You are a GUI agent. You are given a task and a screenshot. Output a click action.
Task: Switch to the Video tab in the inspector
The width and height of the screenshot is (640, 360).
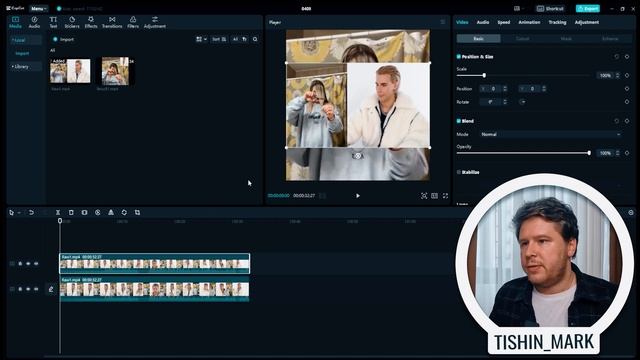[x=462, y=22]
